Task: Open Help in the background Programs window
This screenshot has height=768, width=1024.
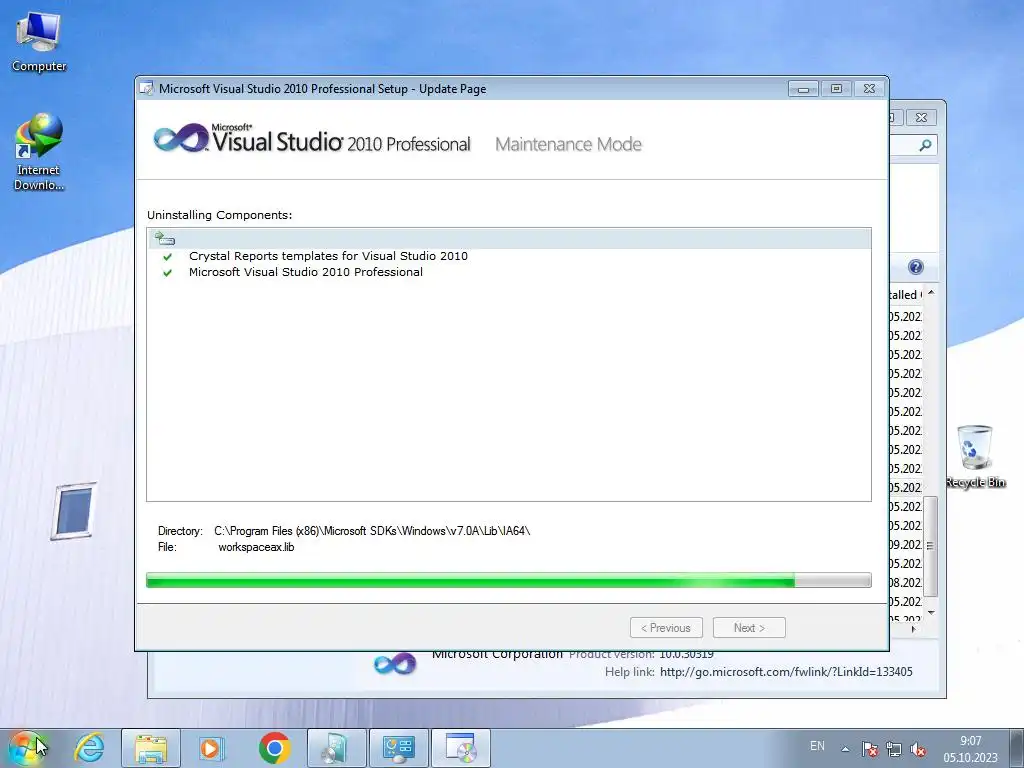Action: click(x=916, y=266)
